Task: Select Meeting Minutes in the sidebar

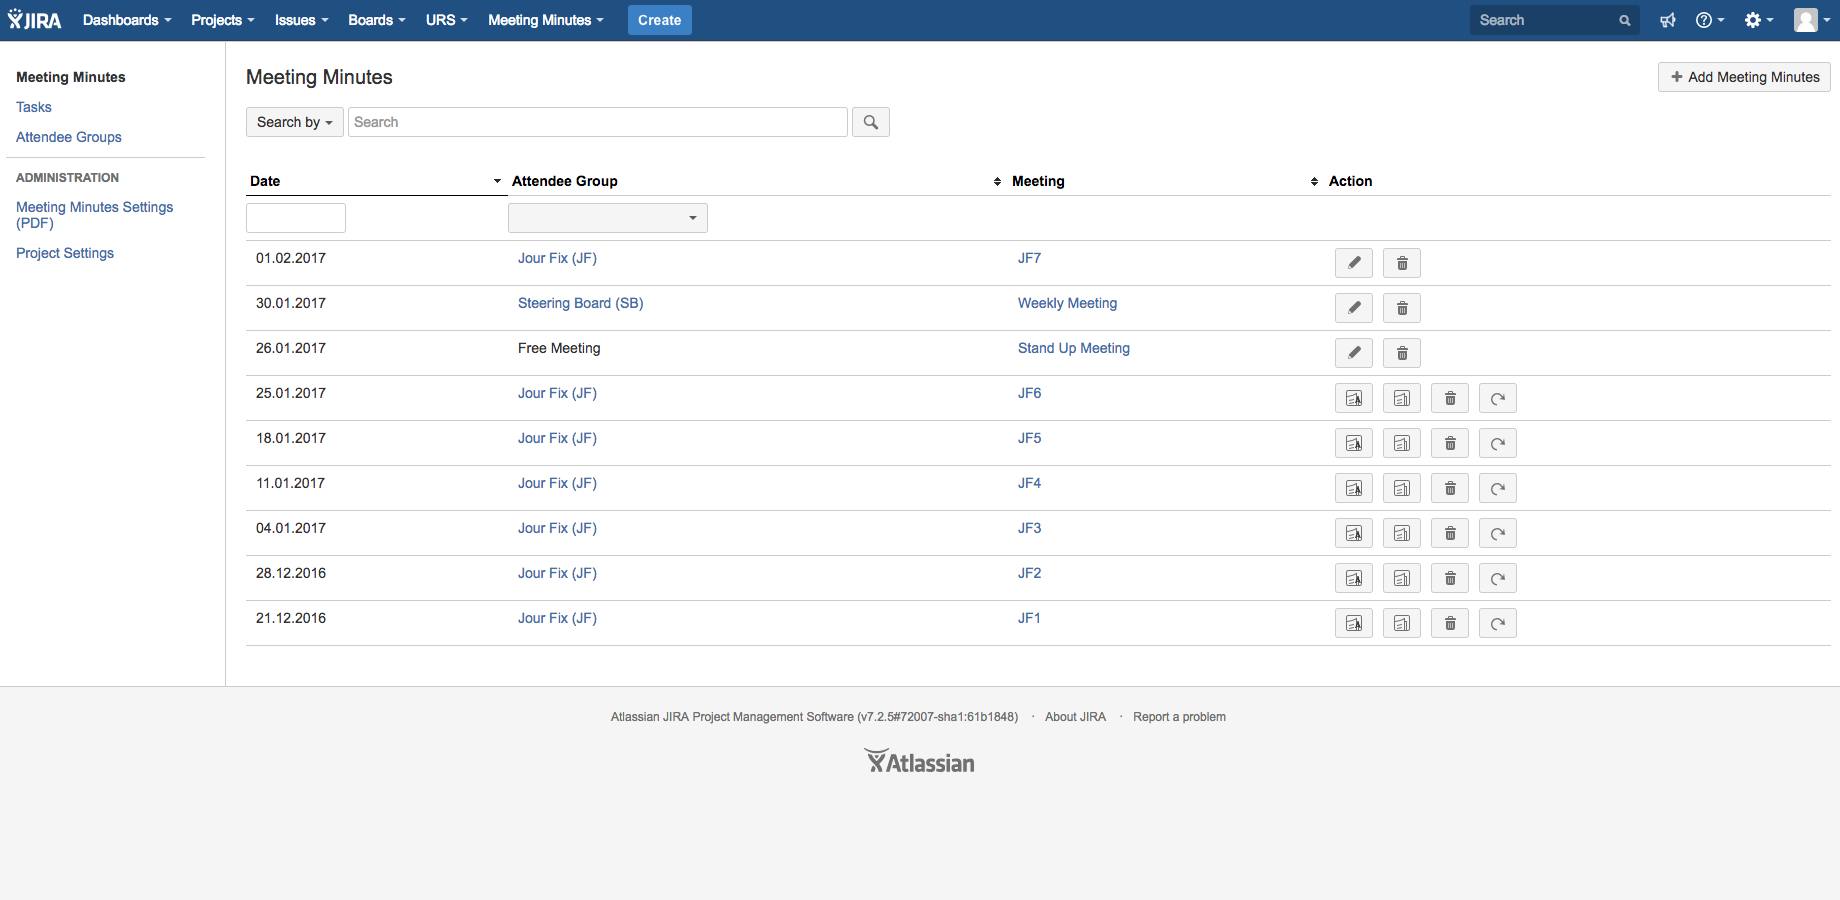Action: [71, 77]
